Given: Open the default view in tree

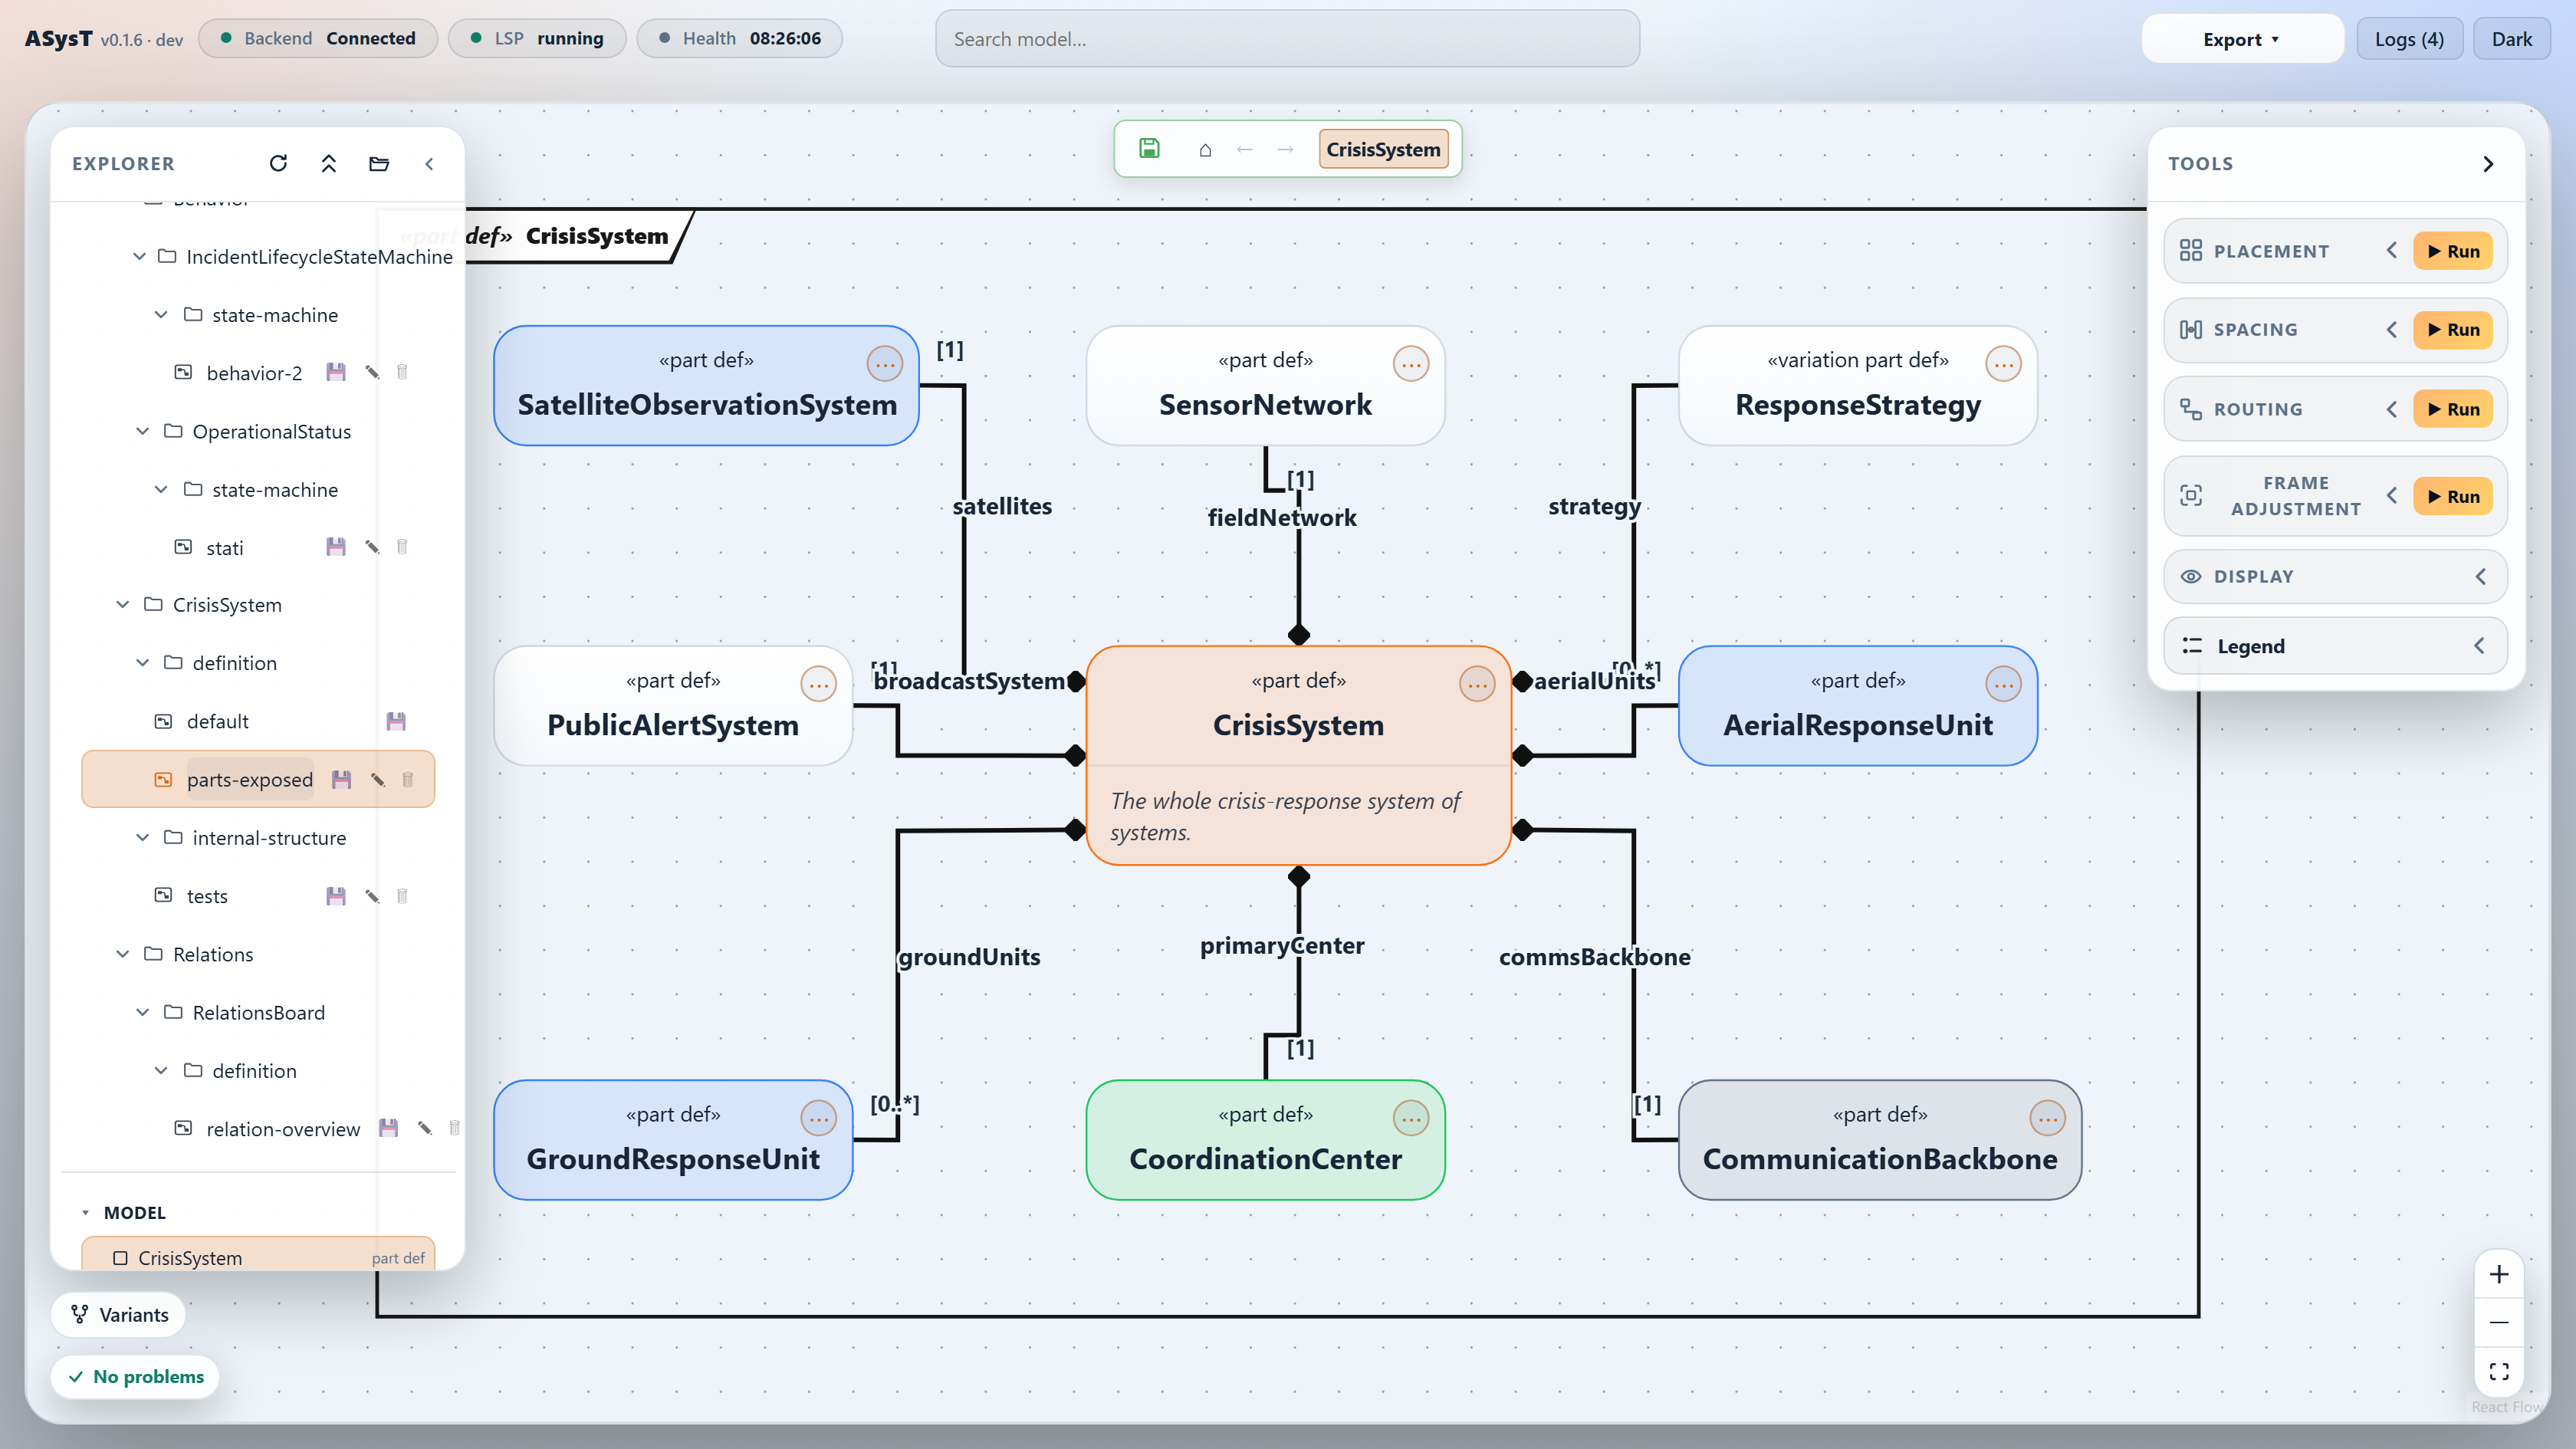Looking at the screenshot, I should 217,721.
